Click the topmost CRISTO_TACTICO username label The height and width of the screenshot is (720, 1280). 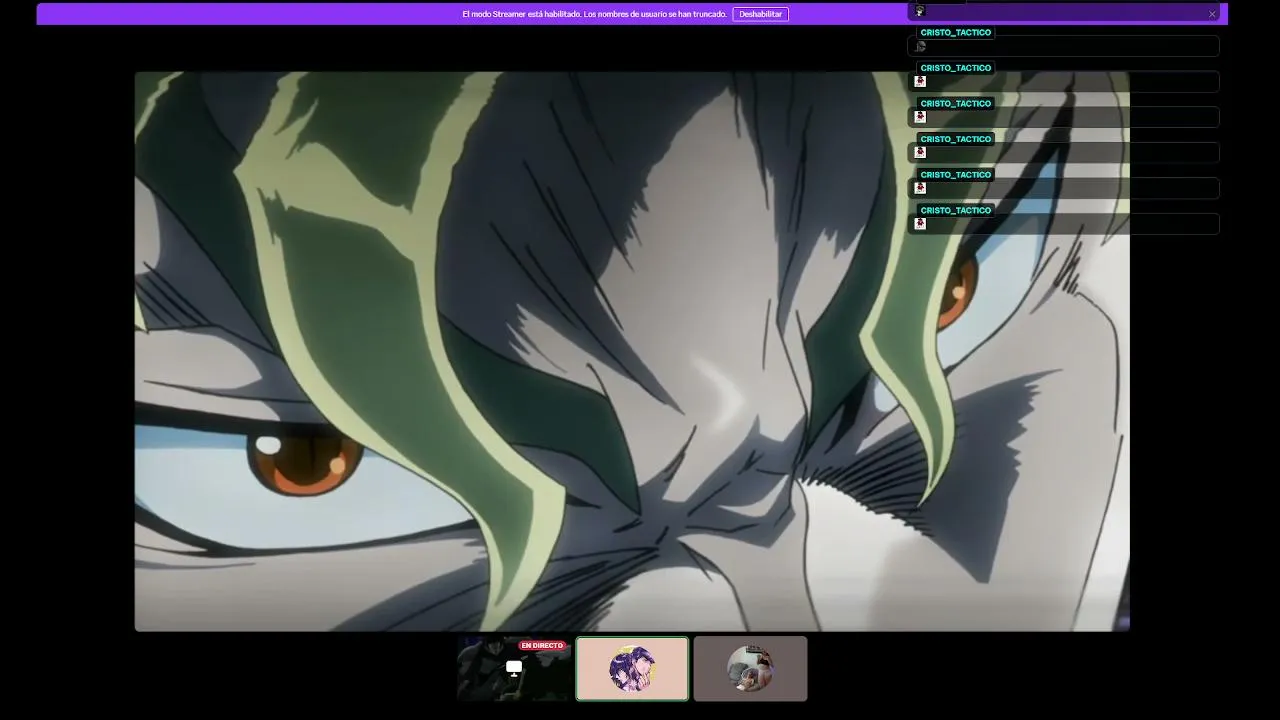click(956, 33)
